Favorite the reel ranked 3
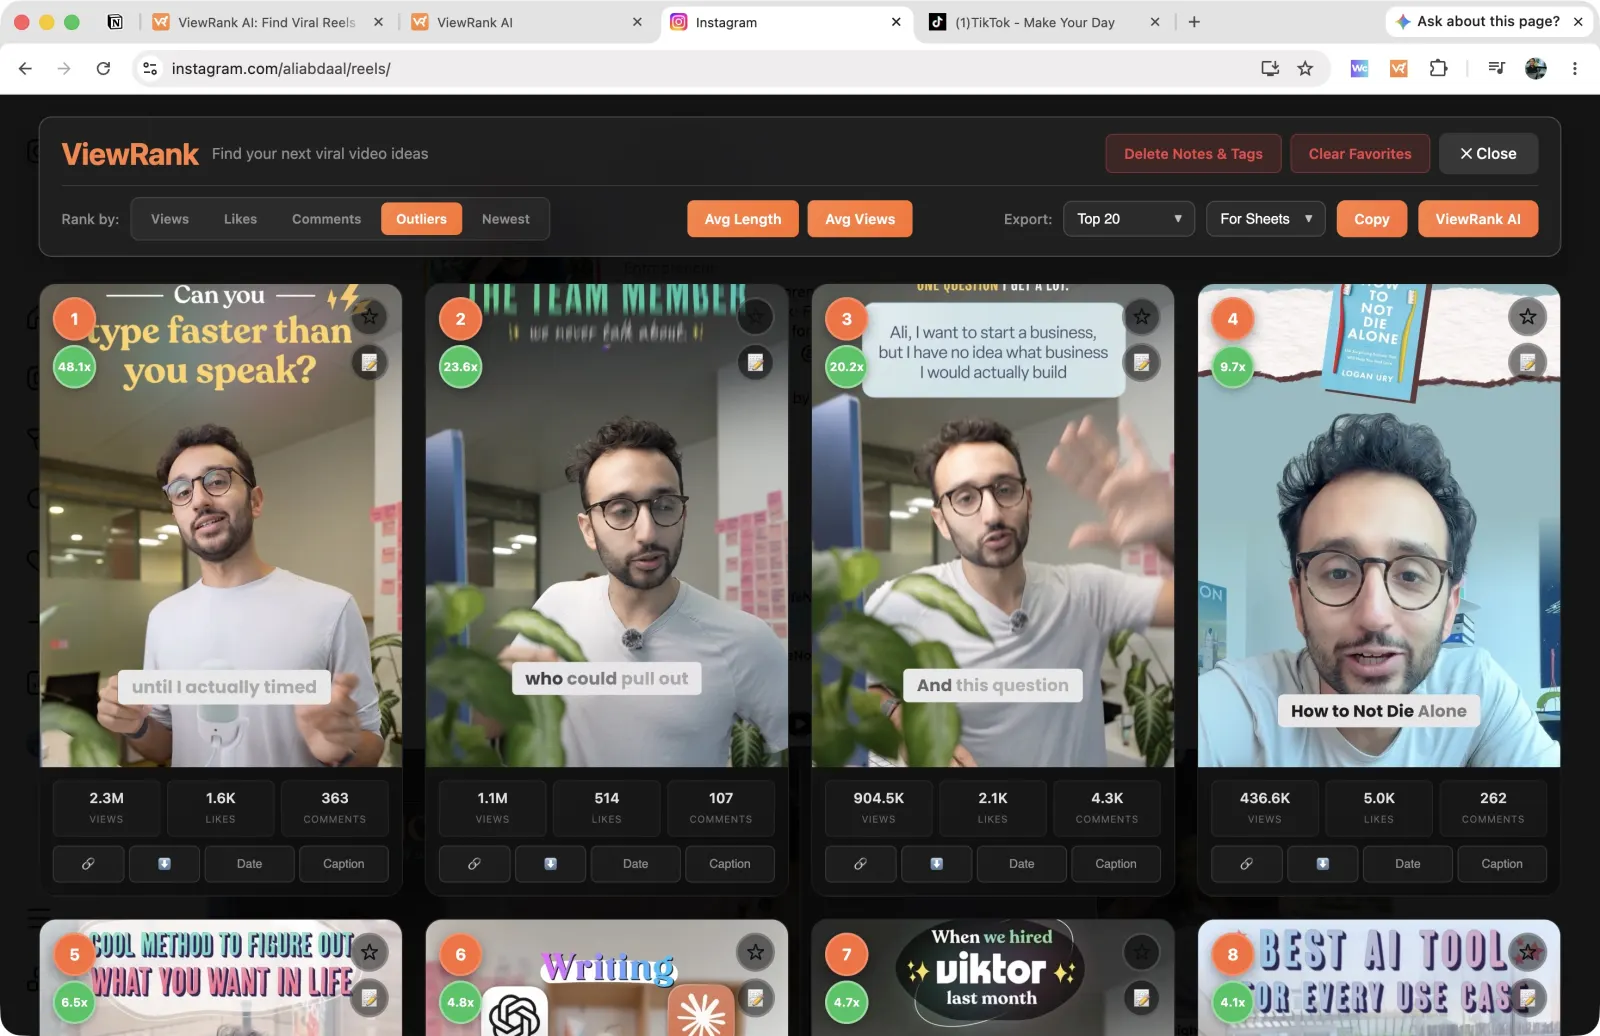 pos(1142,317)
